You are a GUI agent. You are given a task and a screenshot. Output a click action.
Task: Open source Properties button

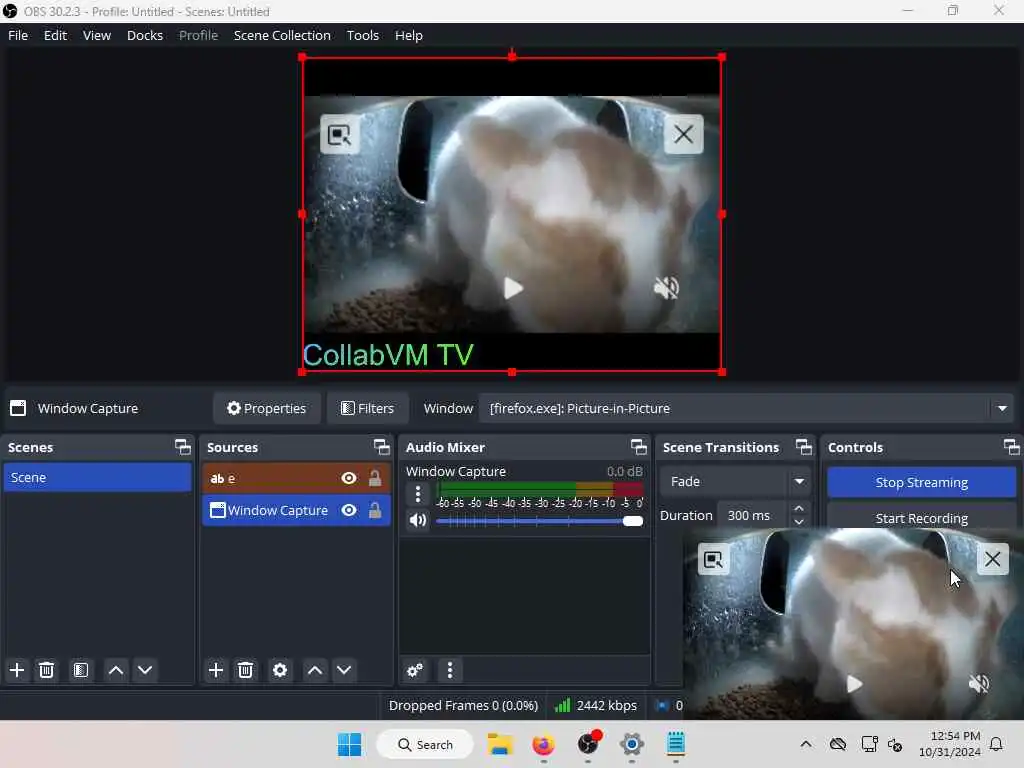click(266, 408)
